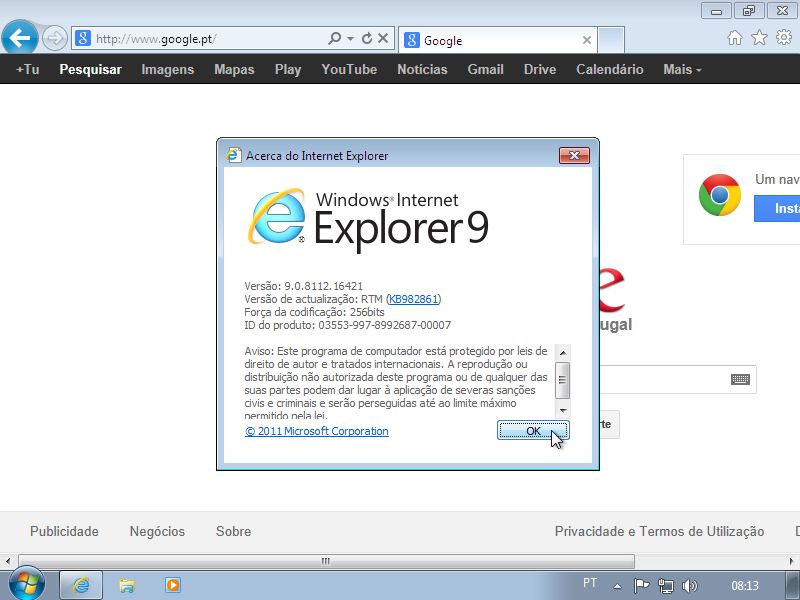Close the Acerca do Internet Explorer dialog
Screen dimensions: 800x600
pos(574,156)
